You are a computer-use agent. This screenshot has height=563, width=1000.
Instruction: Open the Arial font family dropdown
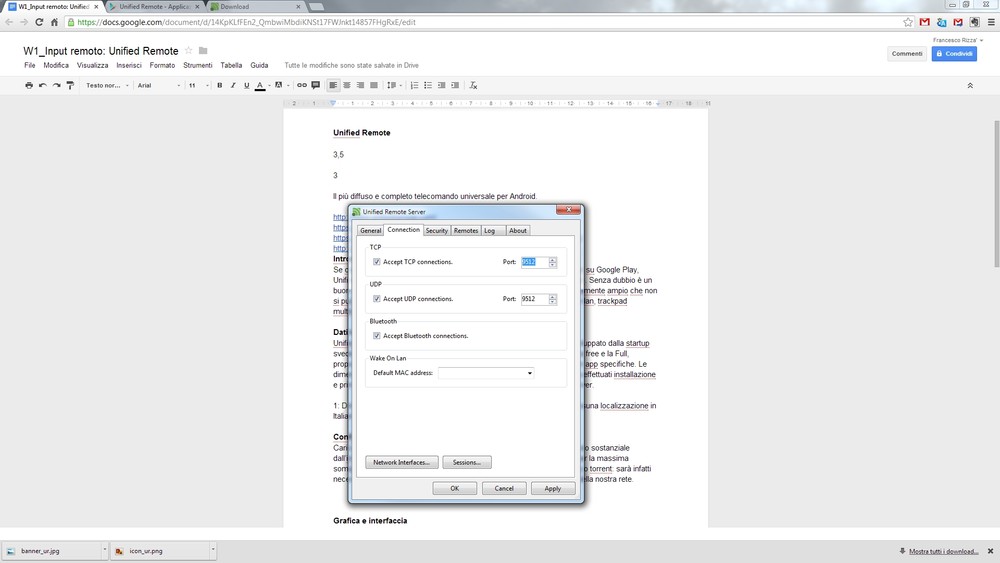pos(156,85)
